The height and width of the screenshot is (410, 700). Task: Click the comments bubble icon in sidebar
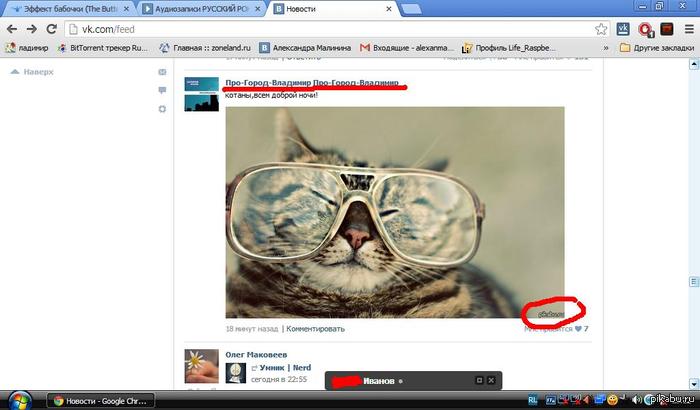tap(163, 90)
